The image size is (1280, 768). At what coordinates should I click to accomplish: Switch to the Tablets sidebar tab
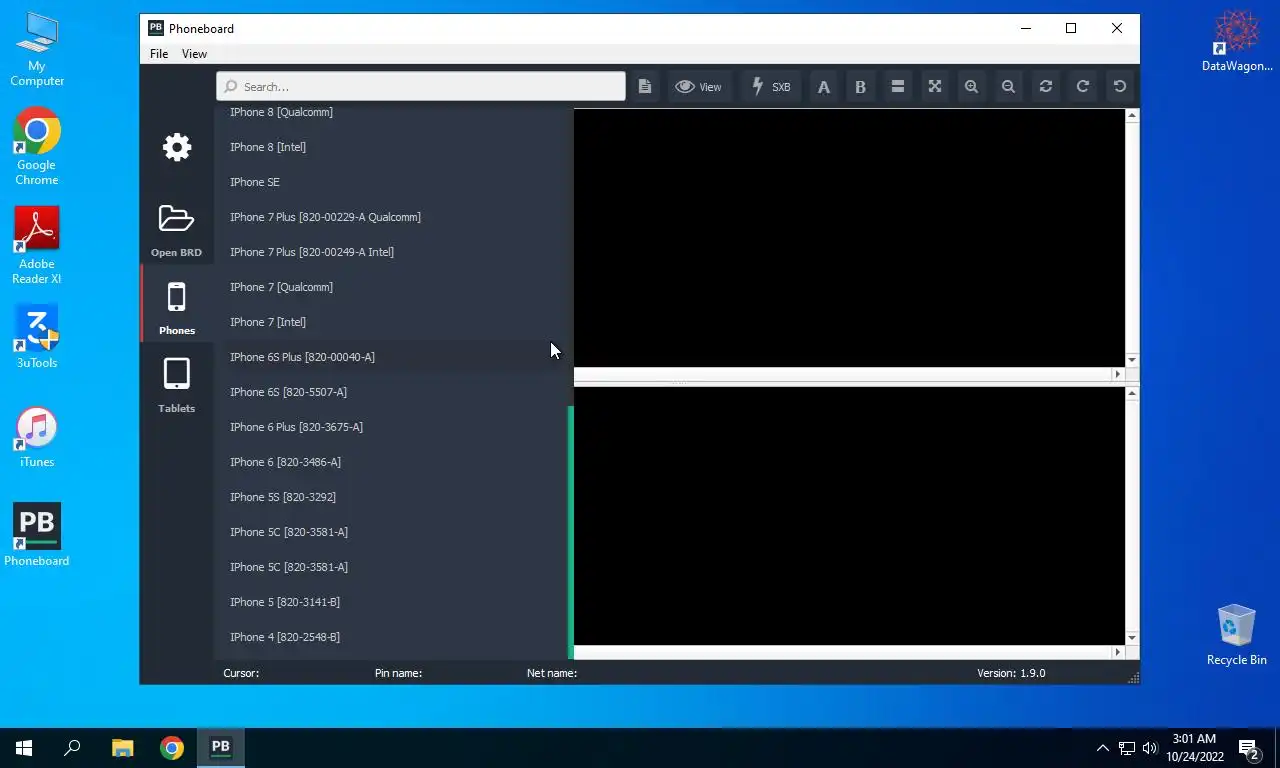[176, 385]
